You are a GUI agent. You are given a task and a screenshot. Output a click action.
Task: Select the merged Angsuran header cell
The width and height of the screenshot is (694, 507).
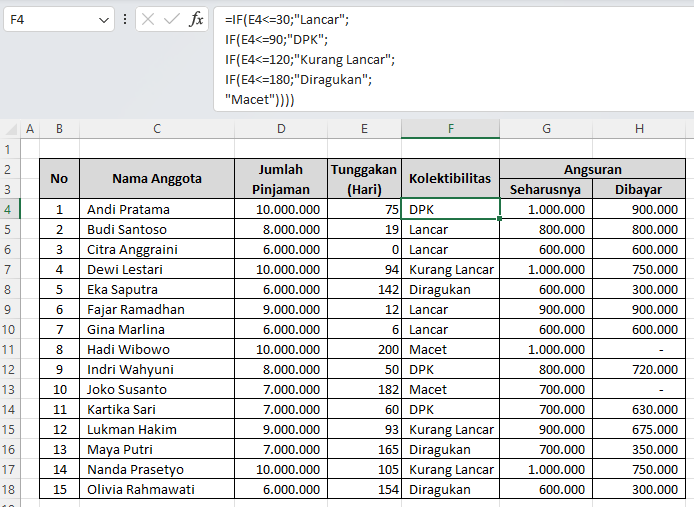[x=592, y=169]
